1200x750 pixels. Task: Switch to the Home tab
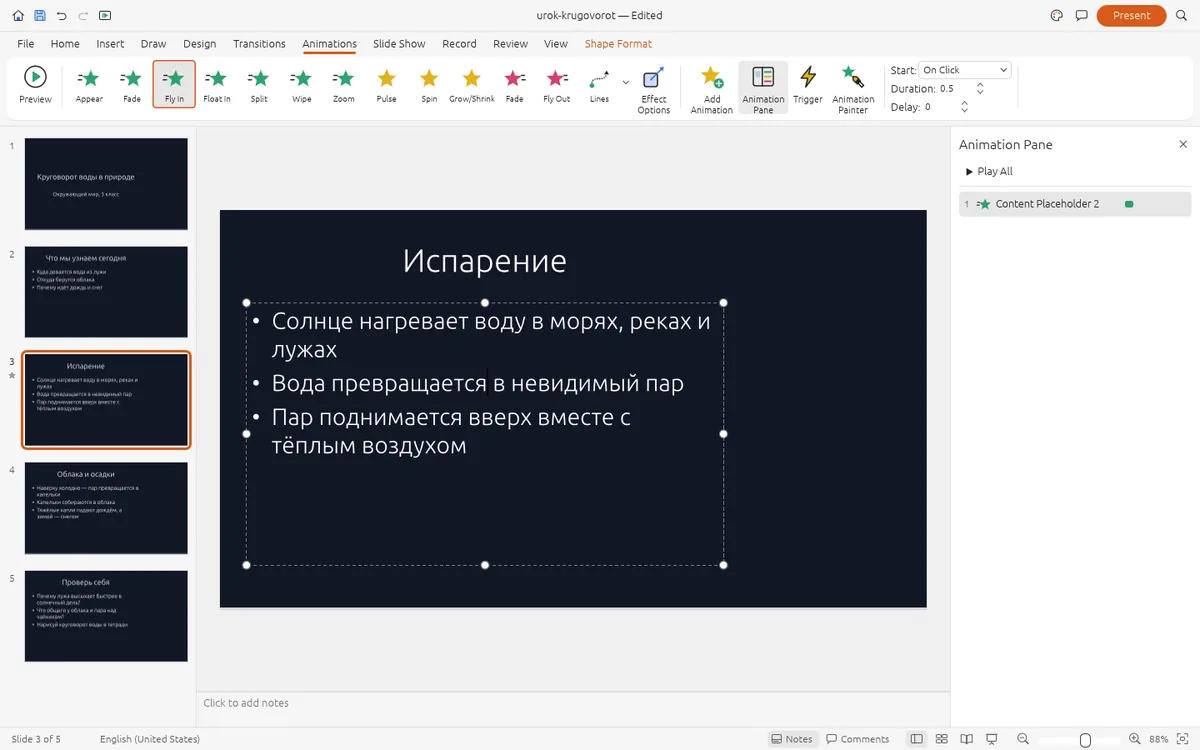tap(65, 44)
